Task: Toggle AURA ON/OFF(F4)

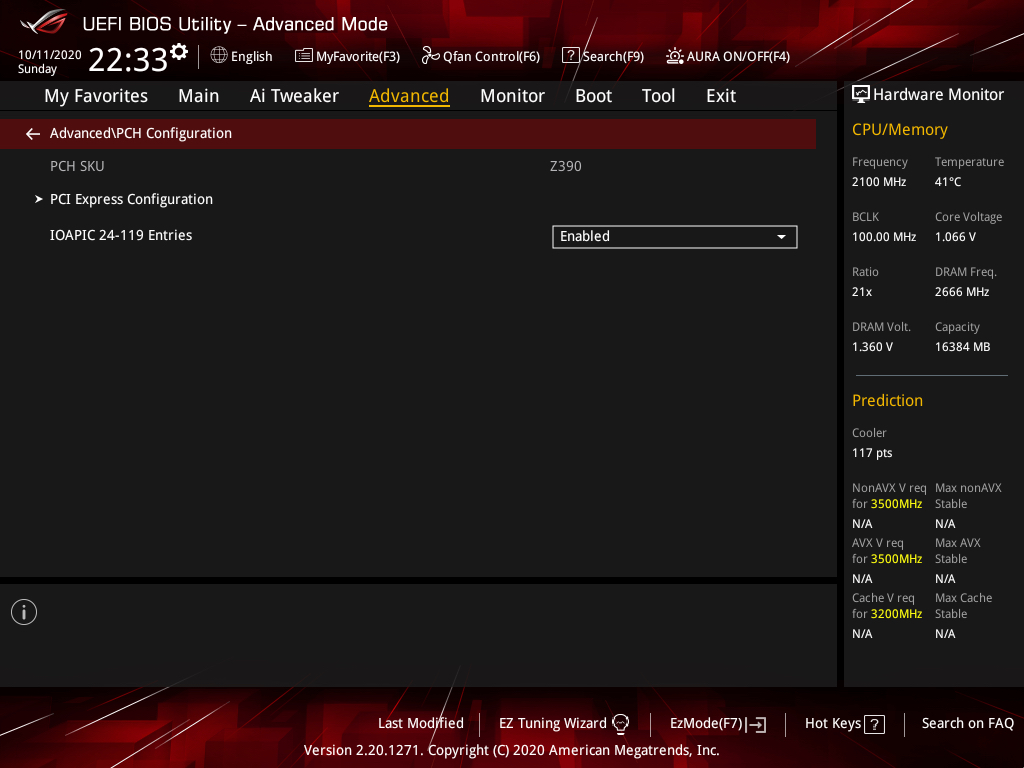Action: (728, 56)
